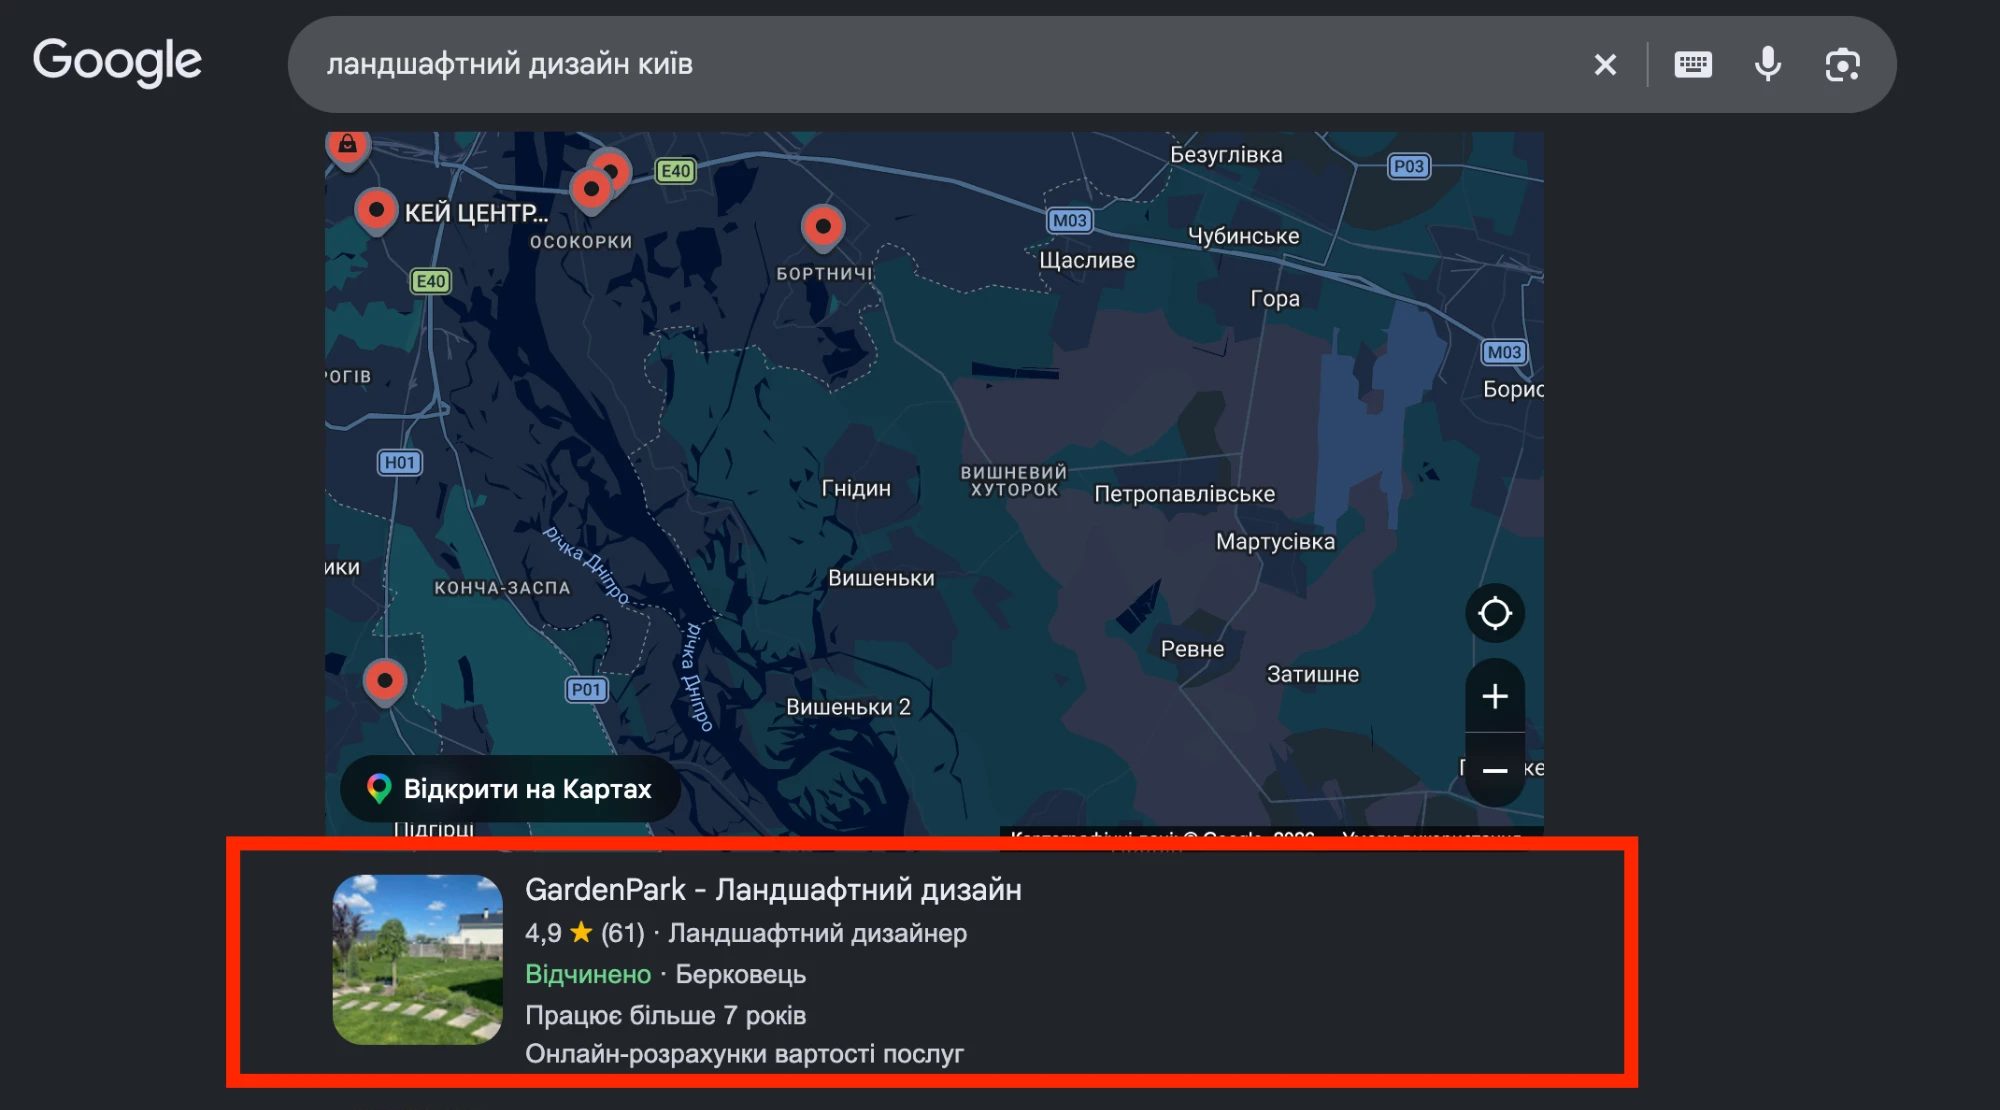Start voice search with the microphone icon

(1768, 65)
